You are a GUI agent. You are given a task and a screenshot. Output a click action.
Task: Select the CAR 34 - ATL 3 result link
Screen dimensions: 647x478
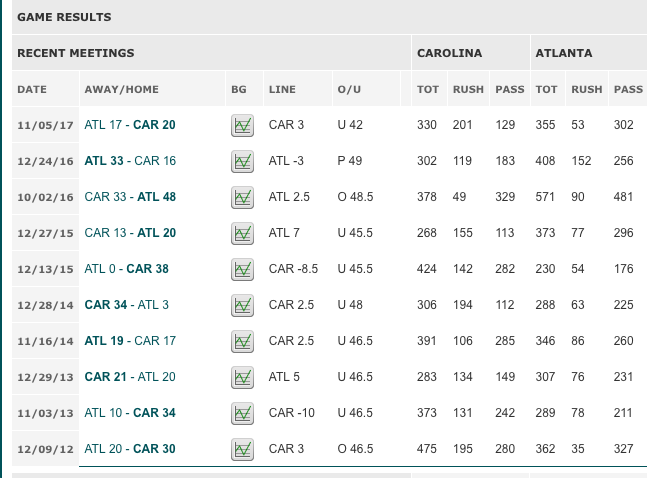127,305
